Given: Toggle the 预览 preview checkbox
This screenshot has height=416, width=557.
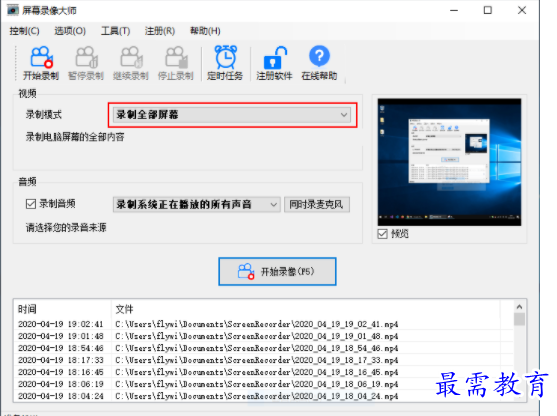Looking at the screenshot, I should pyautogui.click(x=383, y=234).
